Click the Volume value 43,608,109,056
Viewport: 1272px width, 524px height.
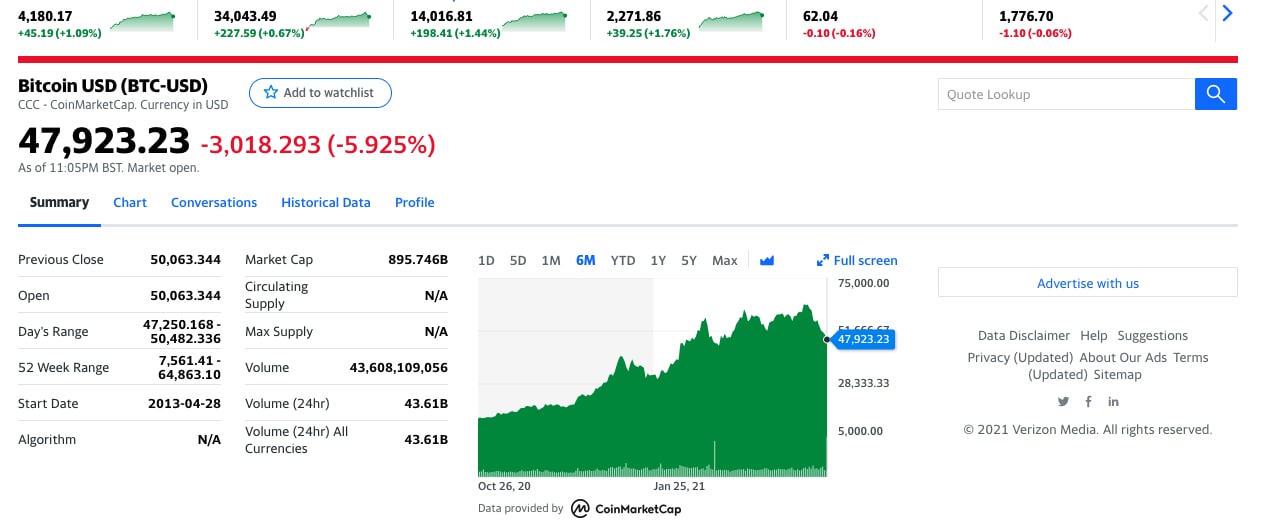[399, 367]
